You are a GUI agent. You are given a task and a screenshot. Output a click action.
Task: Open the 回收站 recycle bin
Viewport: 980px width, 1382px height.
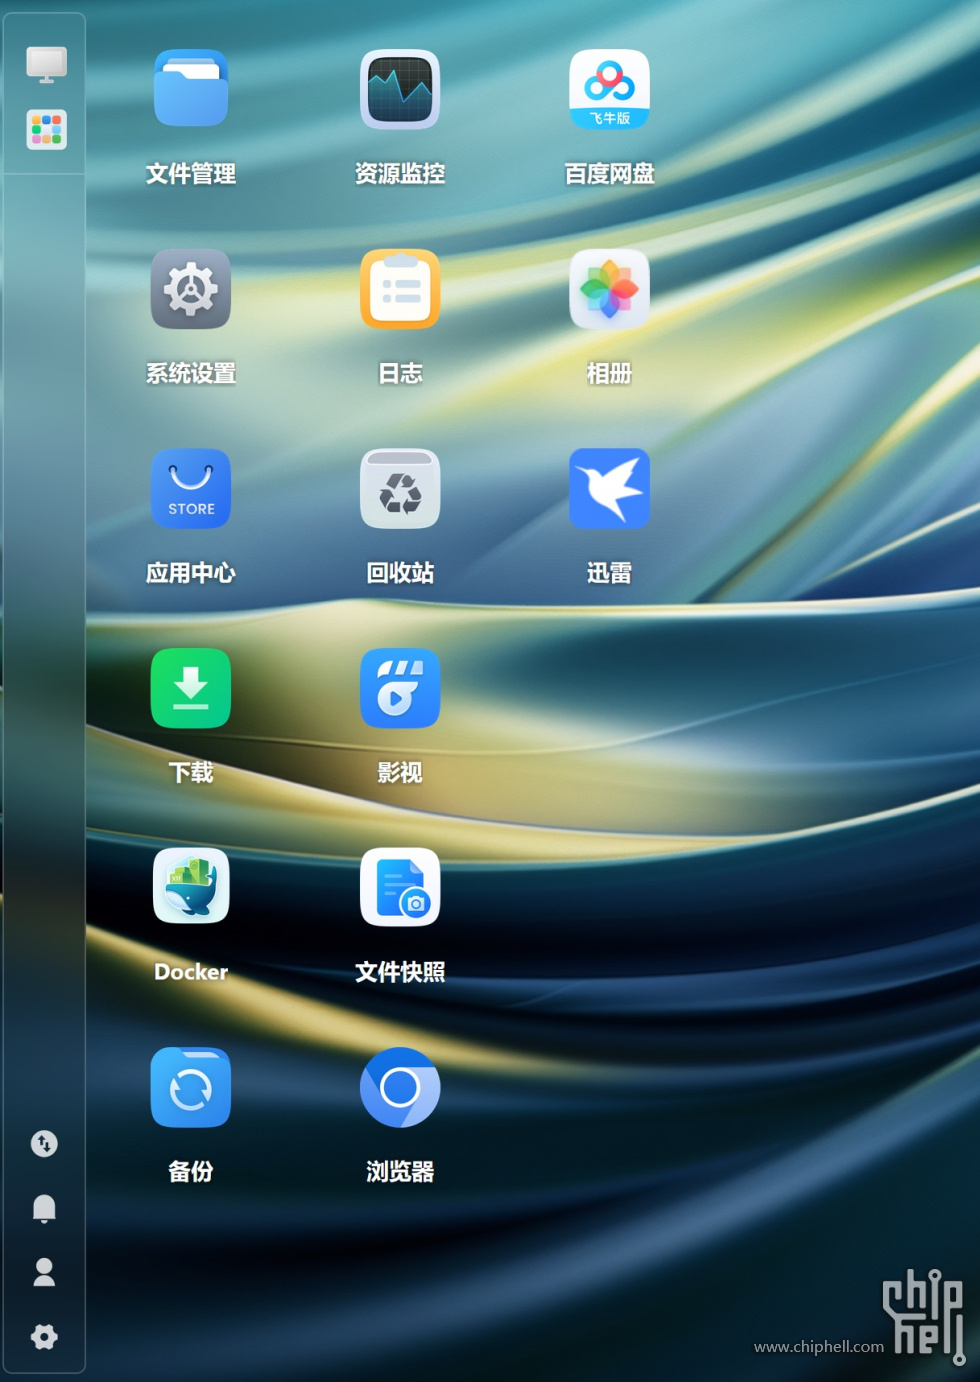coord(400,488)
